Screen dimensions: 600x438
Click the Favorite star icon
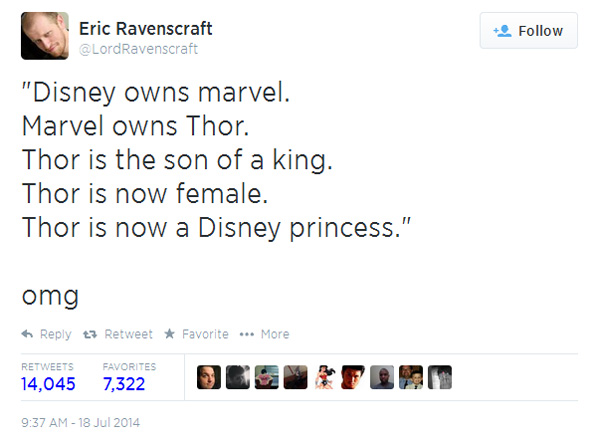click(169, 334)
